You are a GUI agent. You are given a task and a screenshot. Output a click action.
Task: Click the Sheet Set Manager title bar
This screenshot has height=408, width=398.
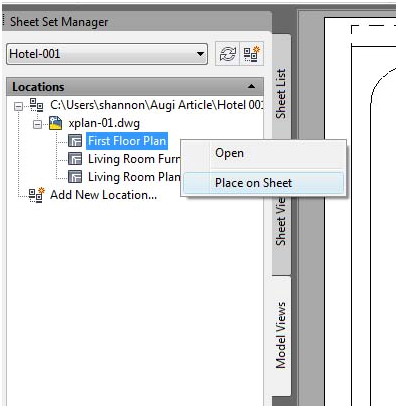(x=137, y=22)
